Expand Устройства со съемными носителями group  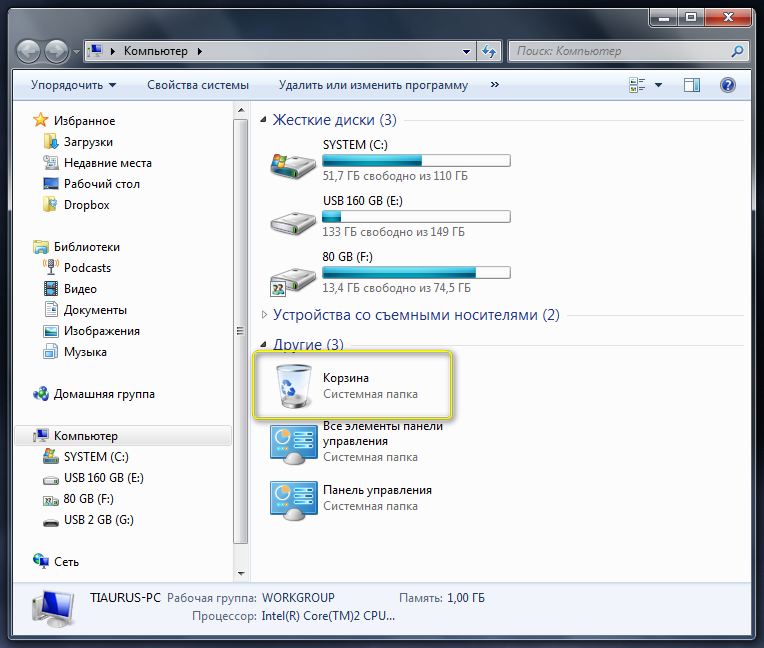264,315
